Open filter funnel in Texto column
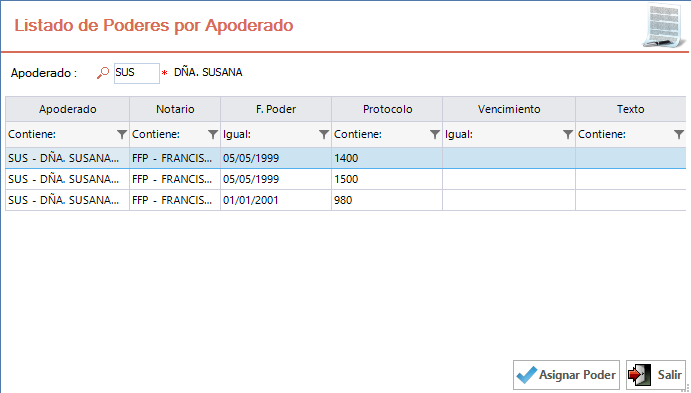The width and height of the screenshot is (691, 393). click(679, 134)
